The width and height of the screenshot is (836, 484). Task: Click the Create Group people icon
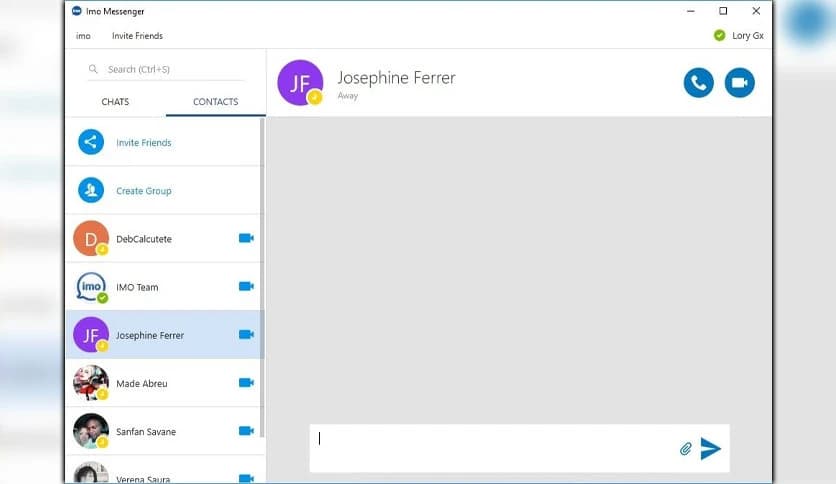[91, 190]
